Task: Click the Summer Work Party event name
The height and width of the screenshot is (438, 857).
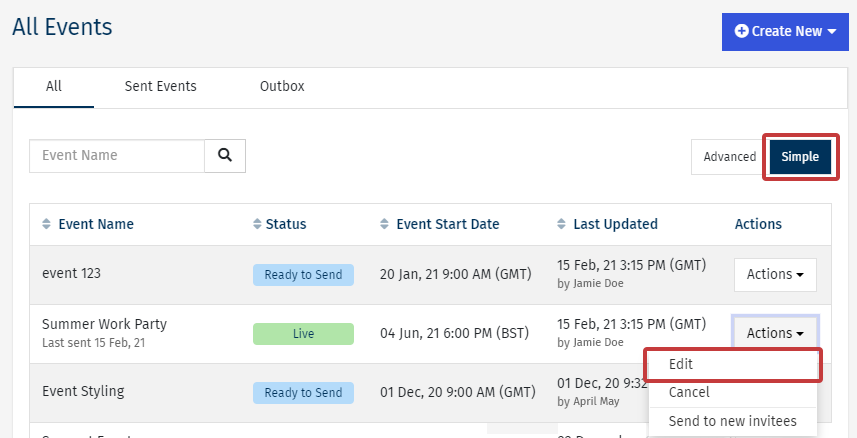Action: pos(104,324)
